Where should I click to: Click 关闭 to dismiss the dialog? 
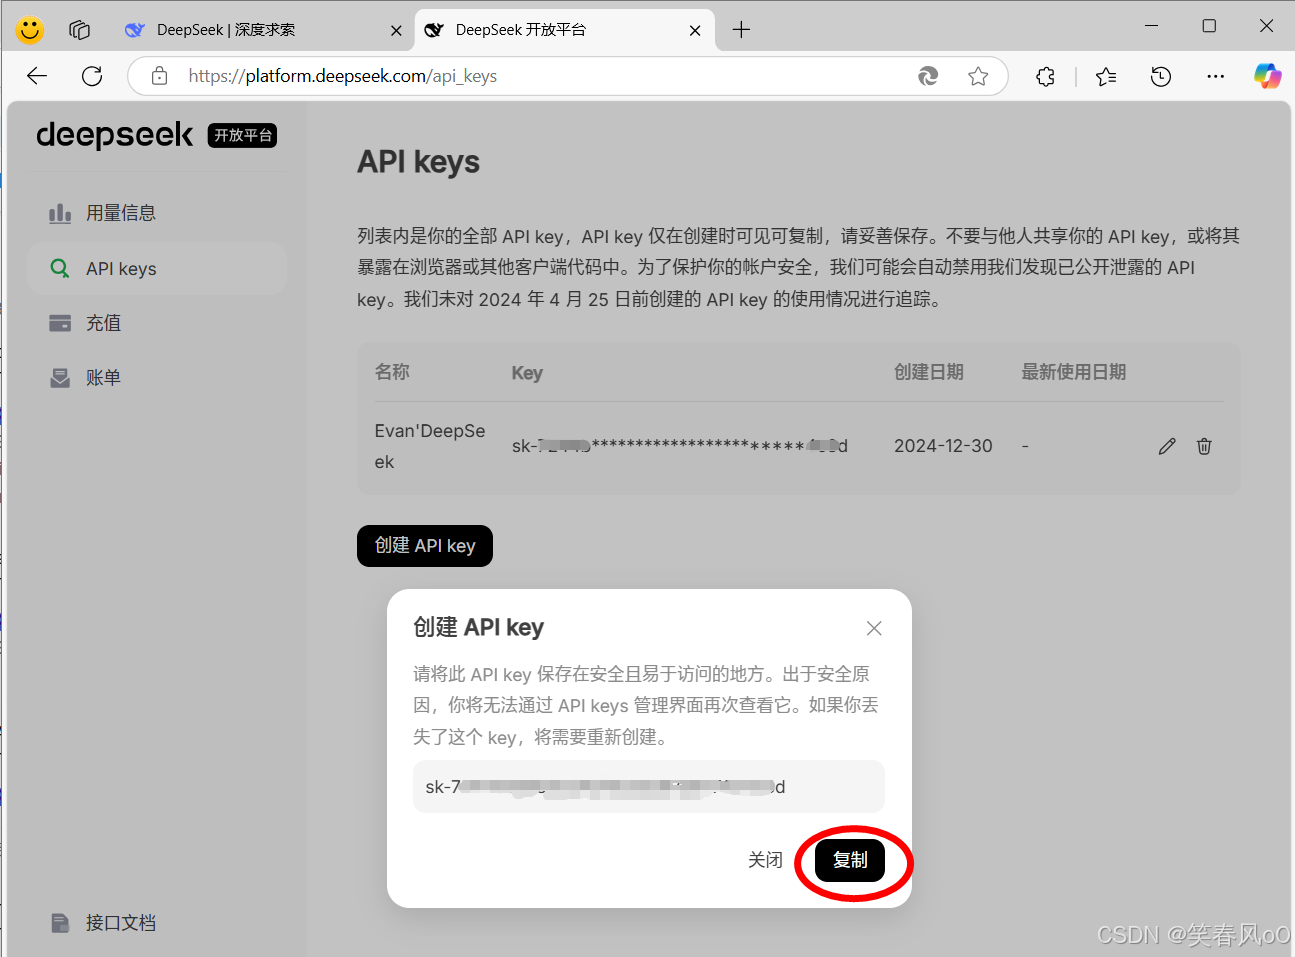(x=765, y=860)
